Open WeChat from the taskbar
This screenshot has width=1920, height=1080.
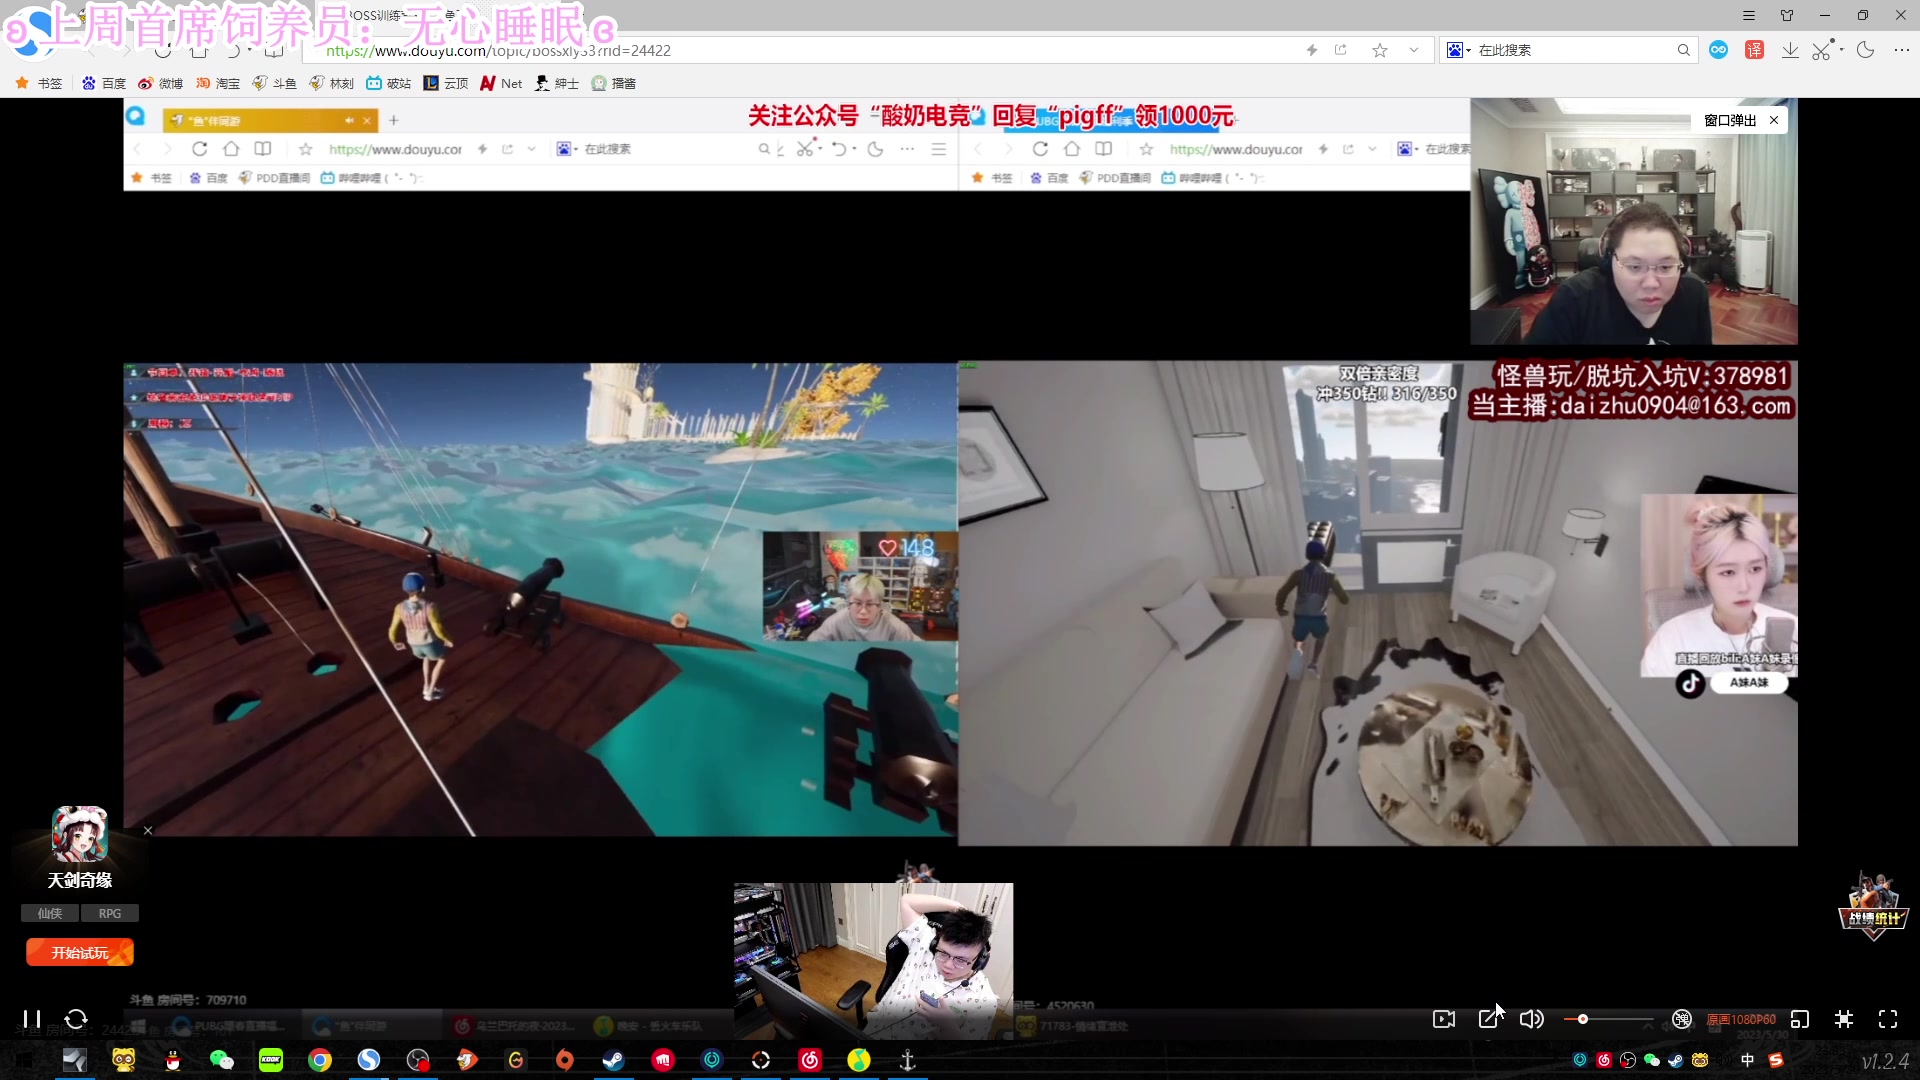tap(222, 1060)
